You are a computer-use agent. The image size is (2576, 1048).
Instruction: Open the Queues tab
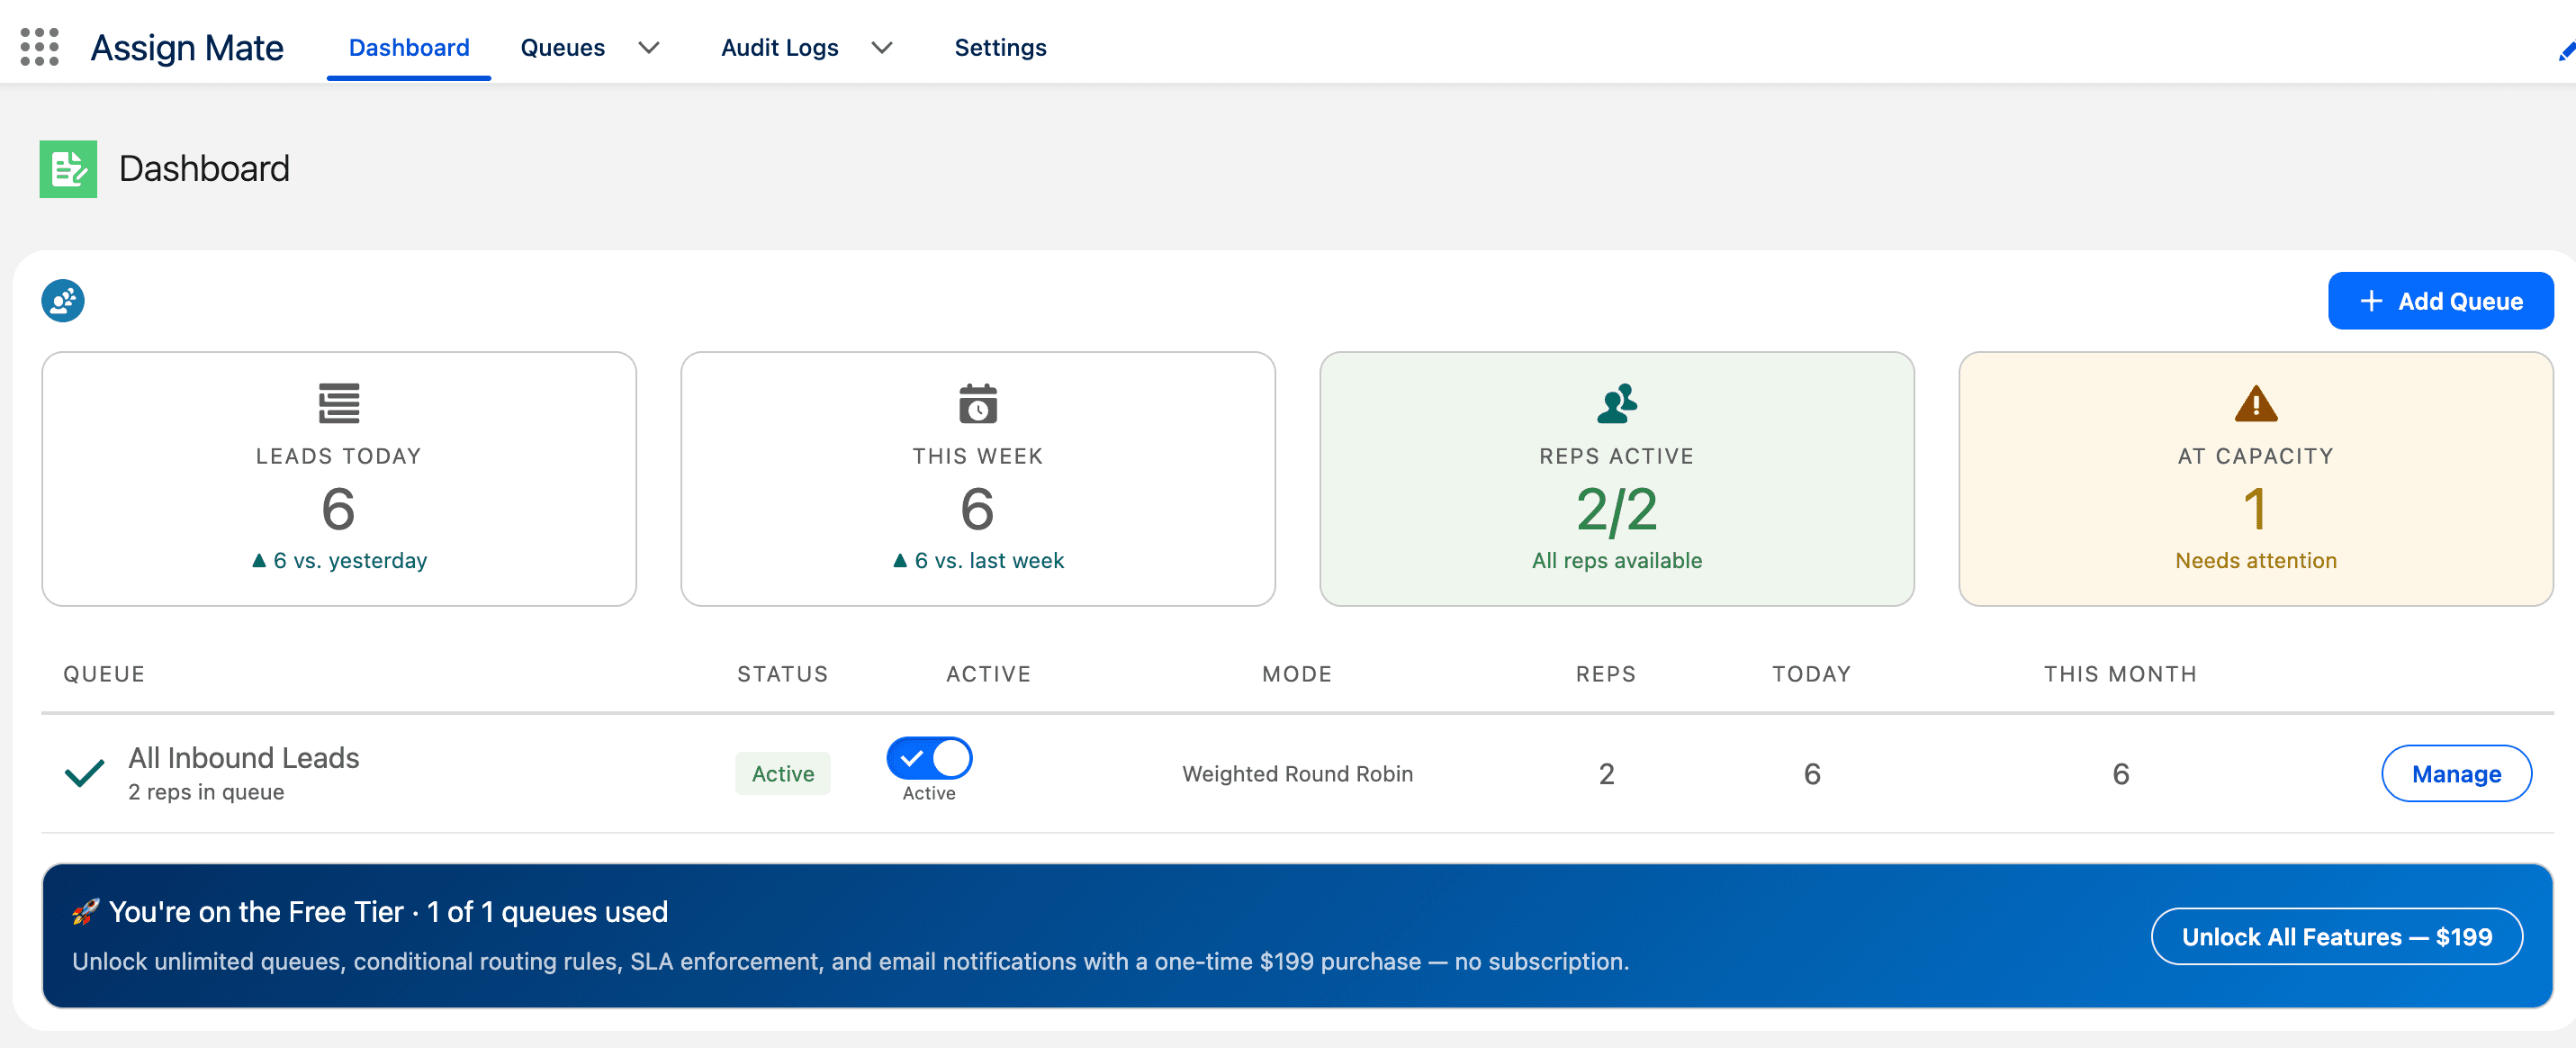(563, 47)
